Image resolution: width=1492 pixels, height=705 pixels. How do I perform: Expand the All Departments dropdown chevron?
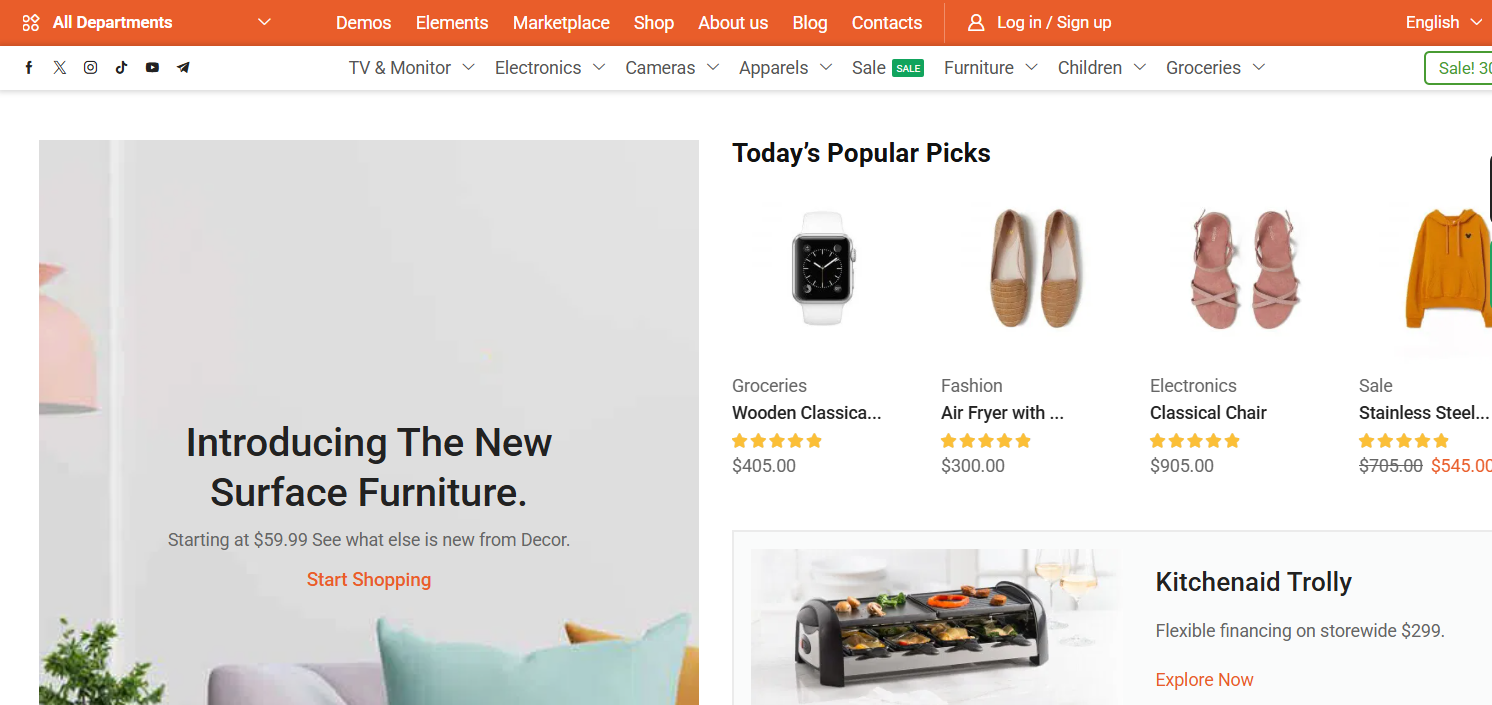pyautogui.click(x=264, y=22)
